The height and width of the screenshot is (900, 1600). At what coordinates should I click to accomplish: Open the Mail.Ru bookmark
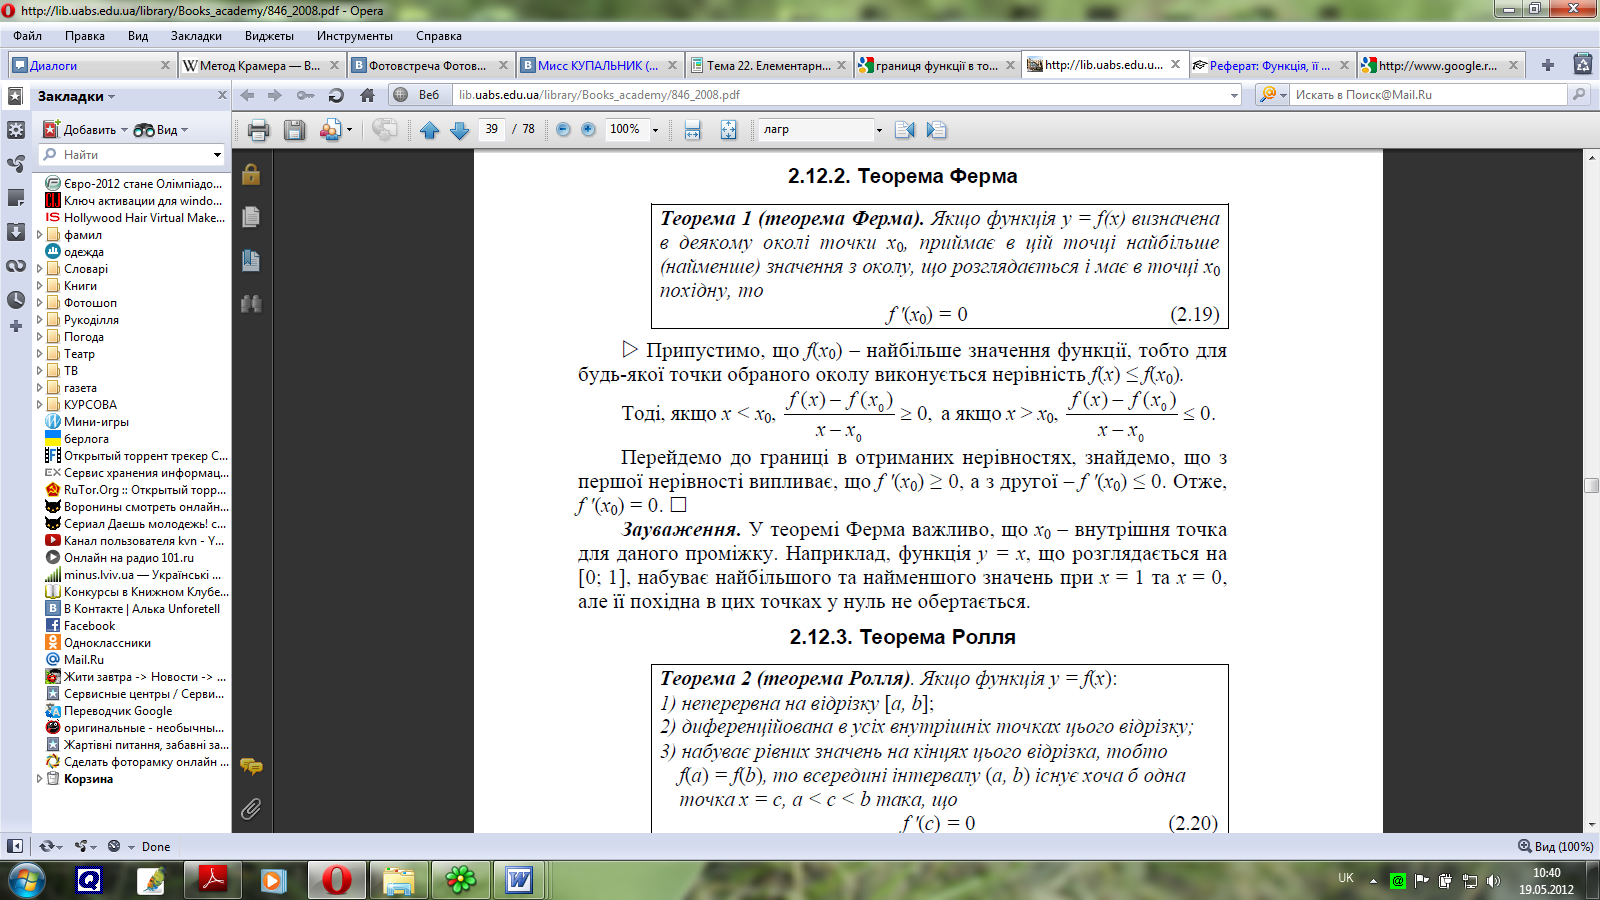83,660
